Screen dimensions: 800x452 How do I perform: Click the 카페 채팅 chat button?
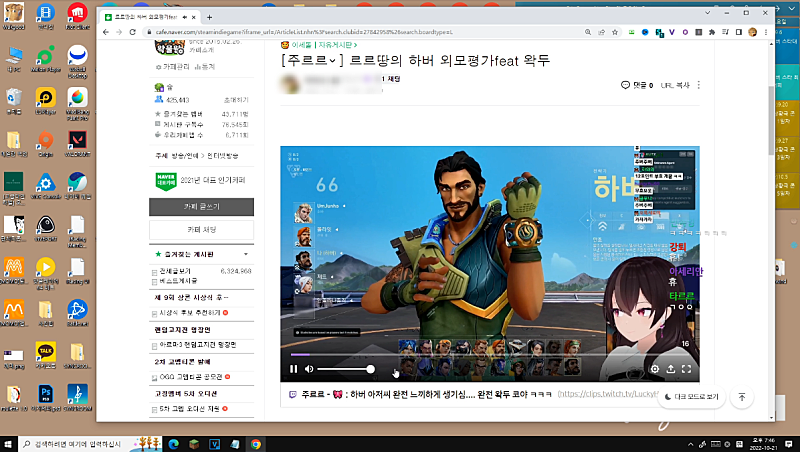(202, 230)
